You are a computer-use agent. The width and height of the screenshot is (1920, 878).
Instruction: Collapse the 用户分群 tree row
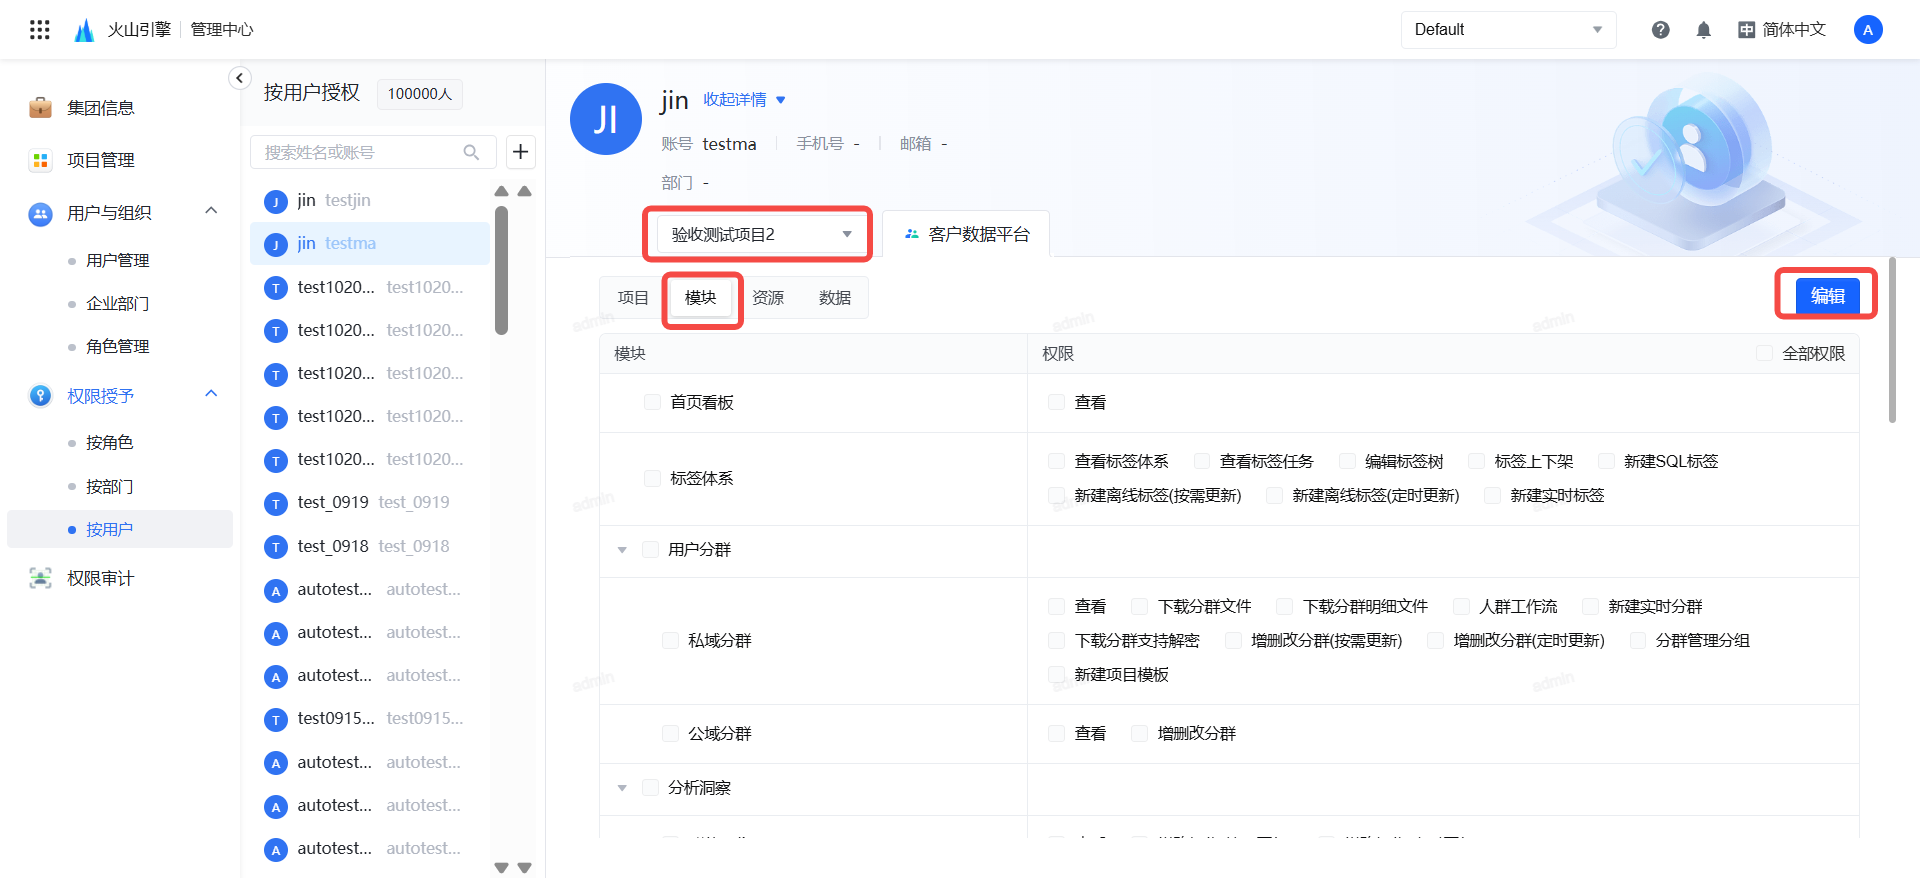point(622,550)
